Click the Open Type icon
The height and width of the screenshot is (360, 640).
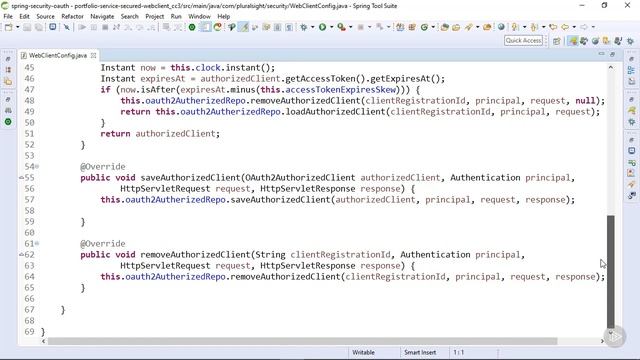coord(444,27)
